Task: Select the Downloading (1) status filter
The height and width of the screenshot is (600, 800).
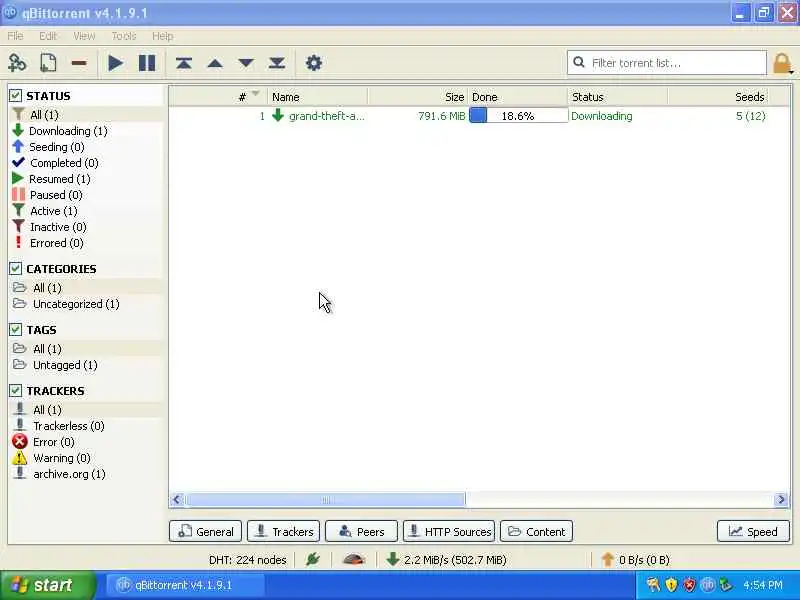Action: pos(68,131)
